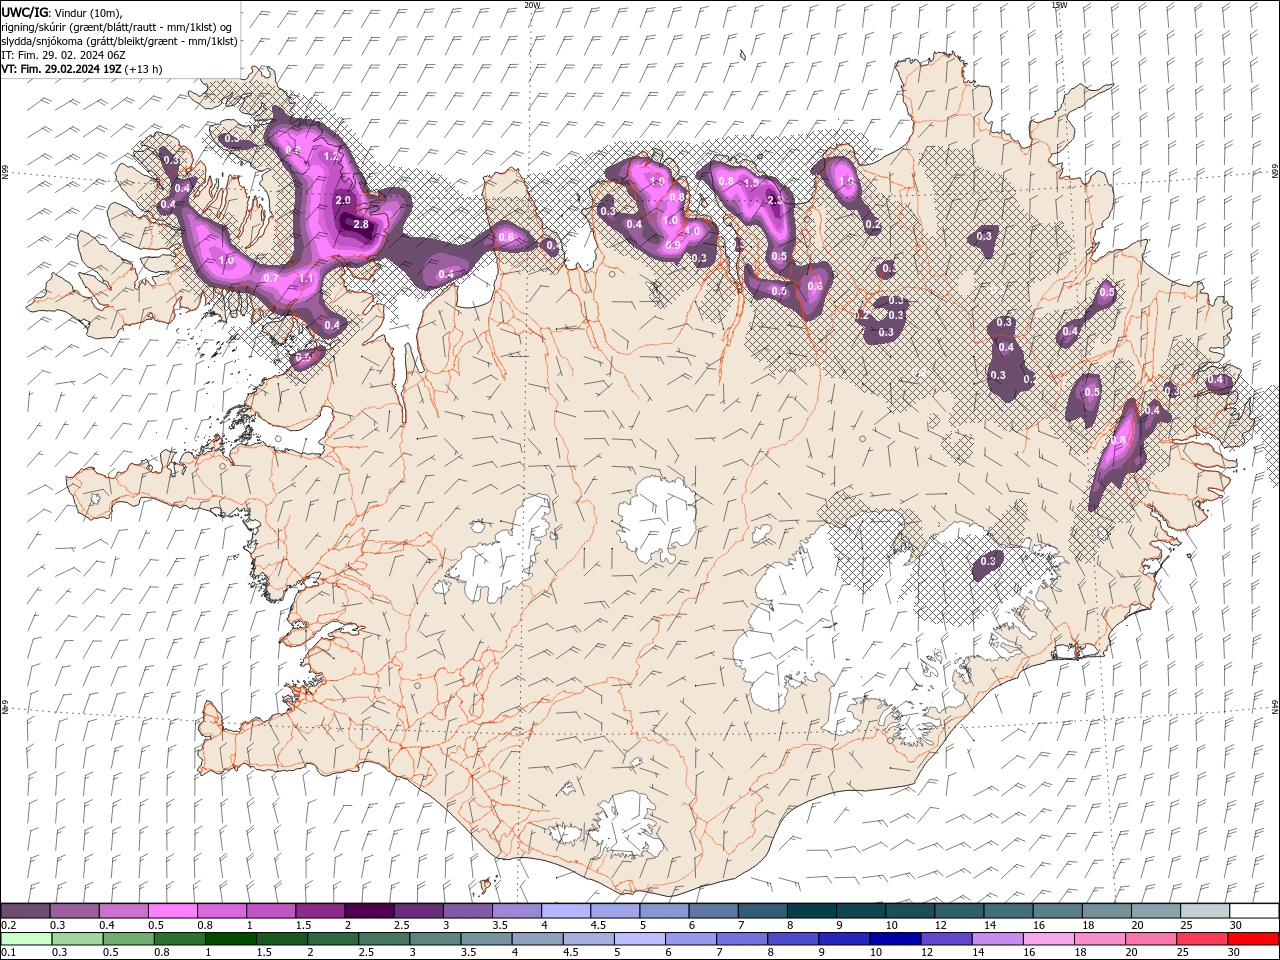Click the 15W longitude label
The image size is (1280, 960).
point(1058,5)
